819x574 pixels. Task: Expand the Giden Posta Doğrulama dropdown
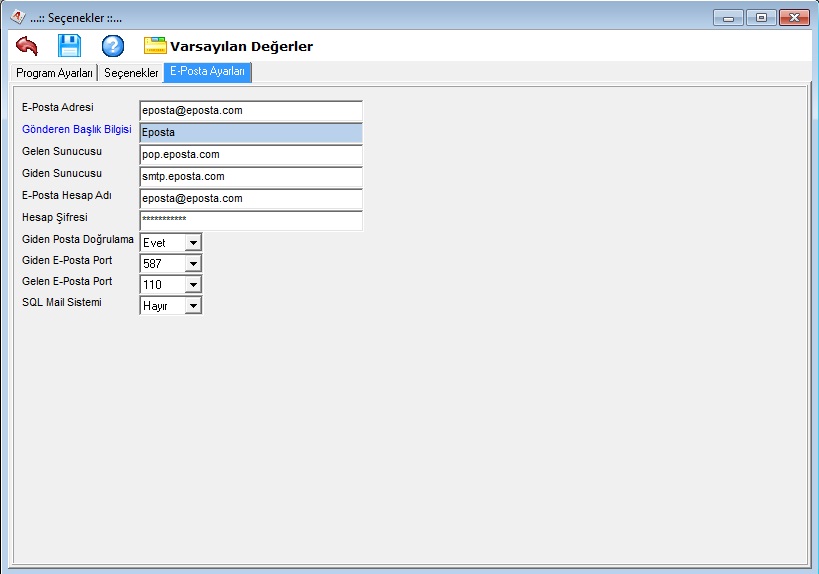pos(193,243)
